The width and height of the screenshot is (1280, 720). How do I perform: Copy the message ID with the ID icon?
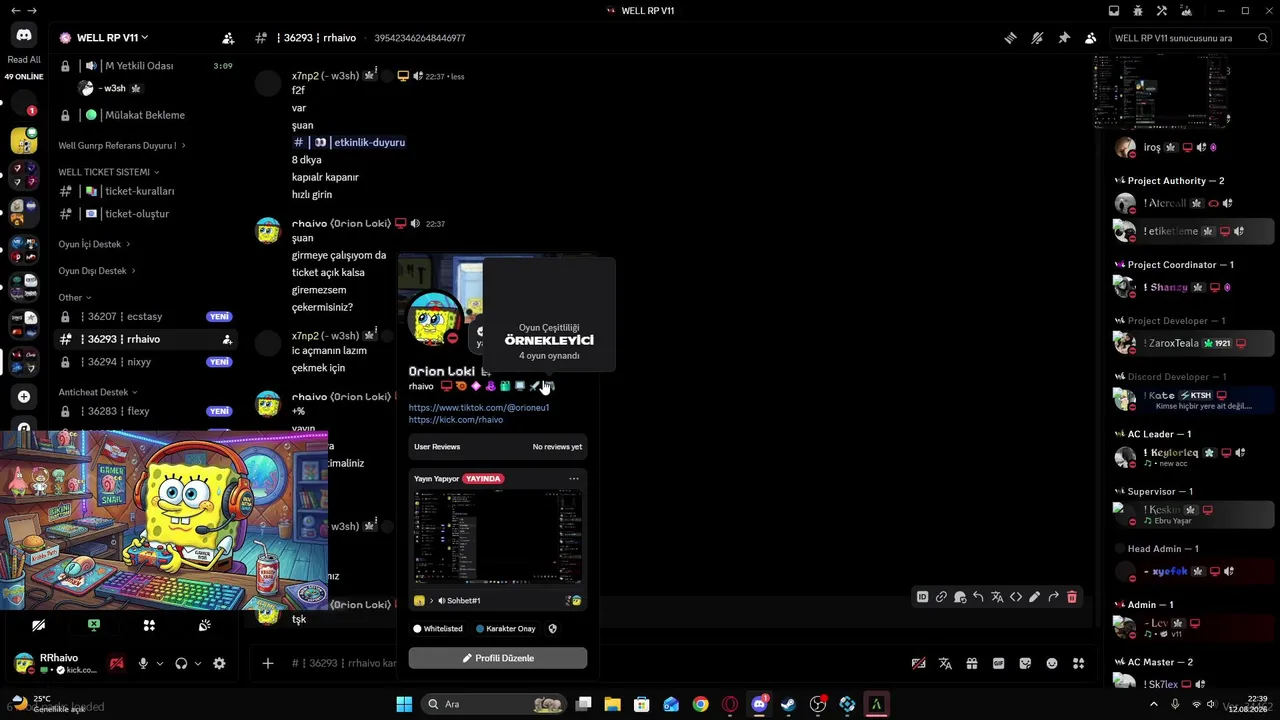(x=922, y=597)
